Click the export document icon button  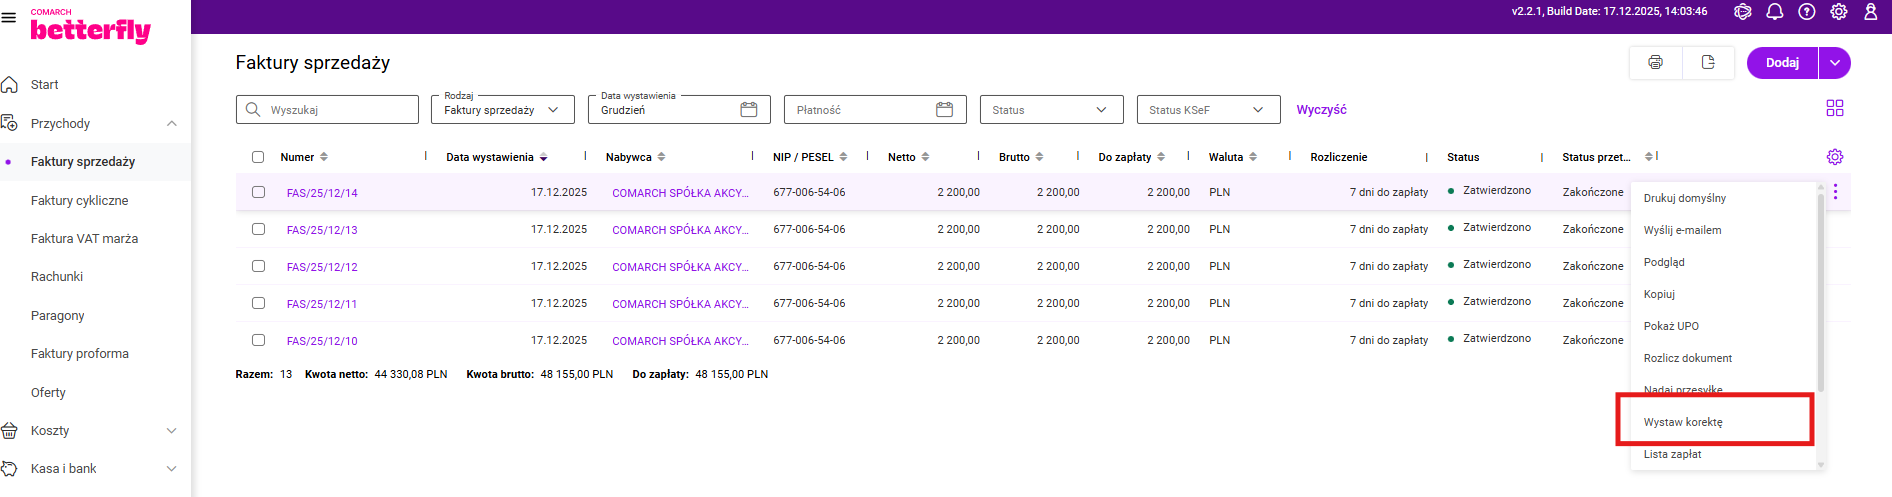pos(1708,62)
